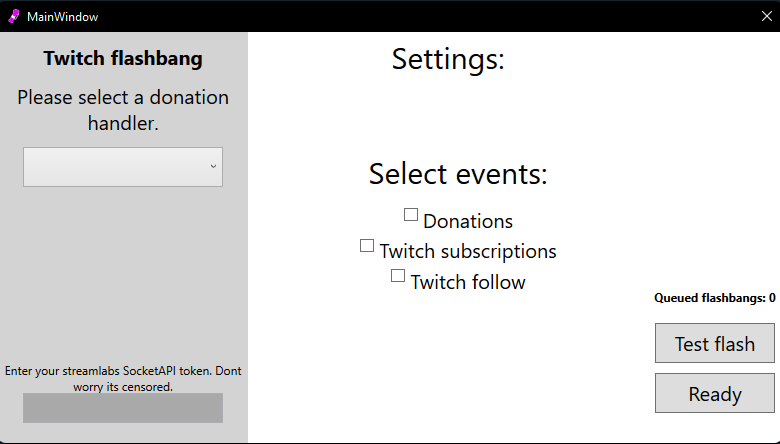Select the Twitch follow label text
This screenshot has height=444, width=780.
click(468, 282)
